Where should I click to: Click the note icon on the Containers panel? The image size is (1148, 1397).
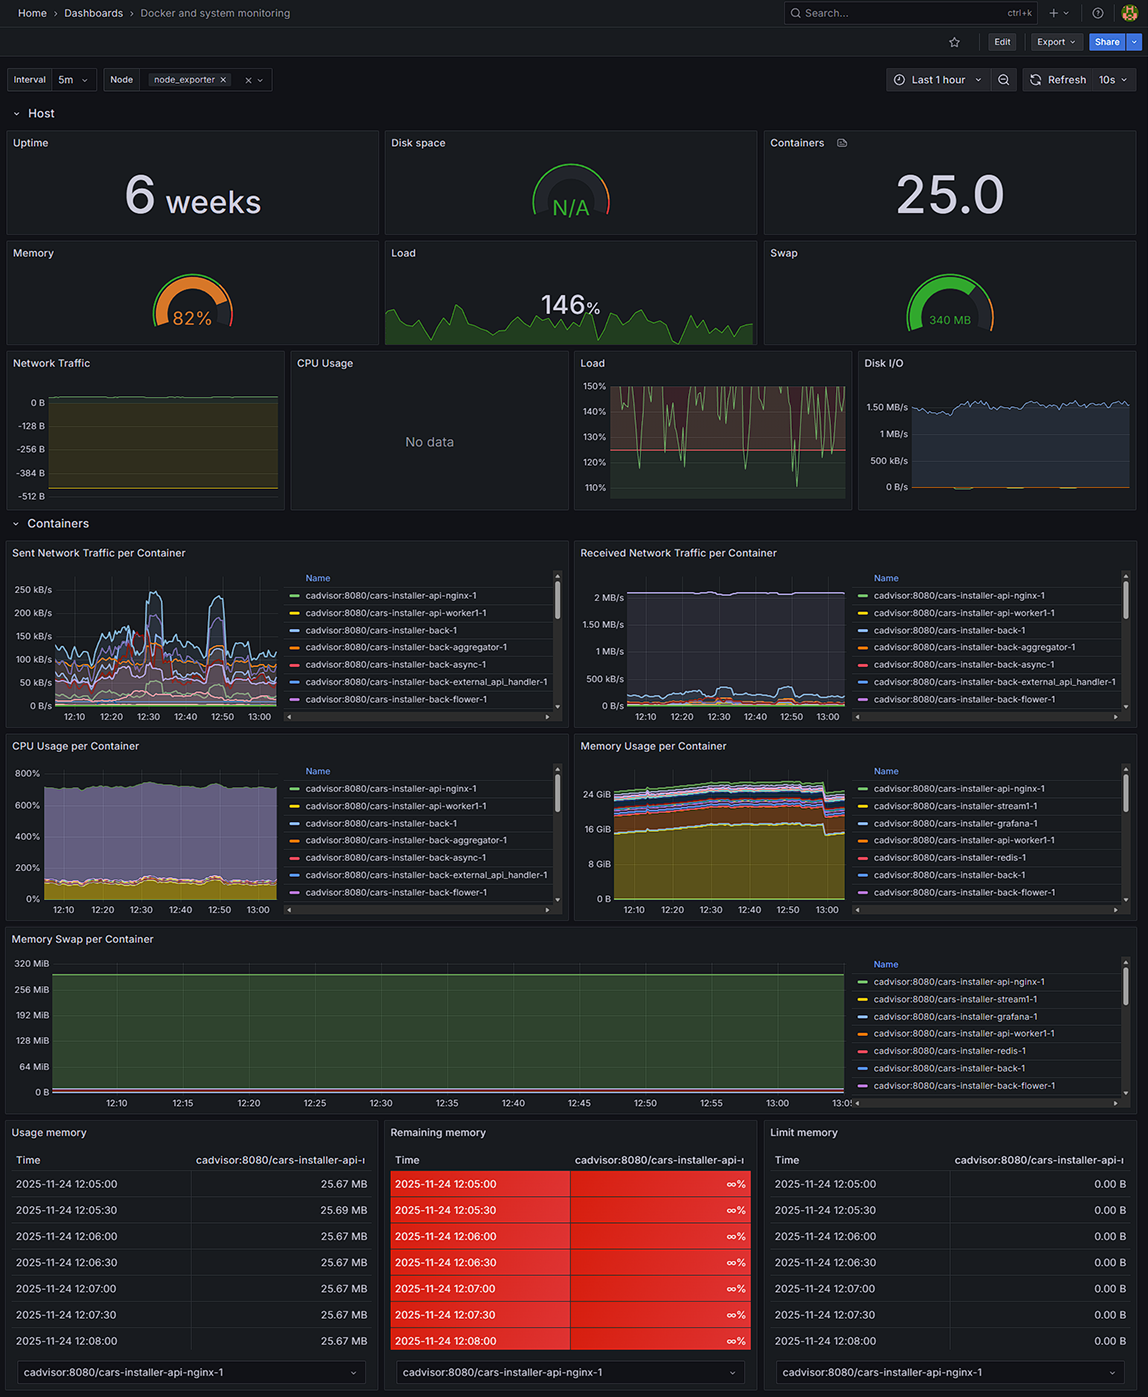(841, 143)
